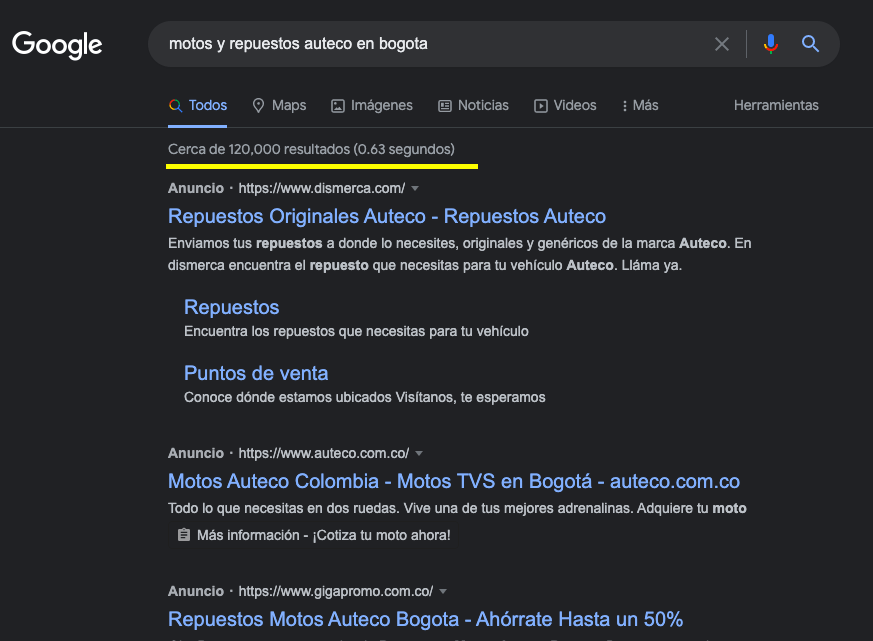Viewport: 873px width, 641px height.
Task: Open Motos Auteco Colombia result
Action: click(454, 481)
